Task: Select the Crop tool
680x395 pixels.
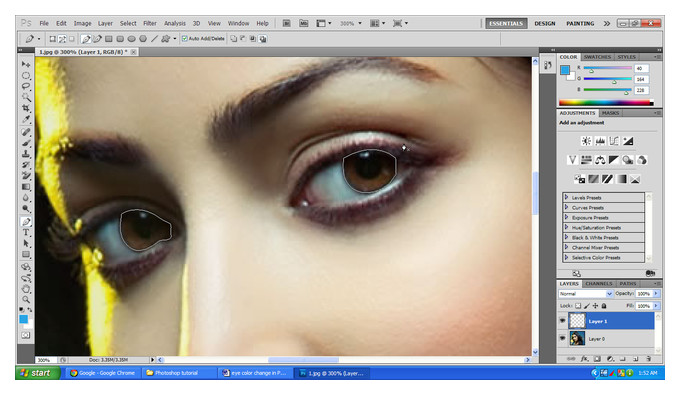Action: [26, 108]
